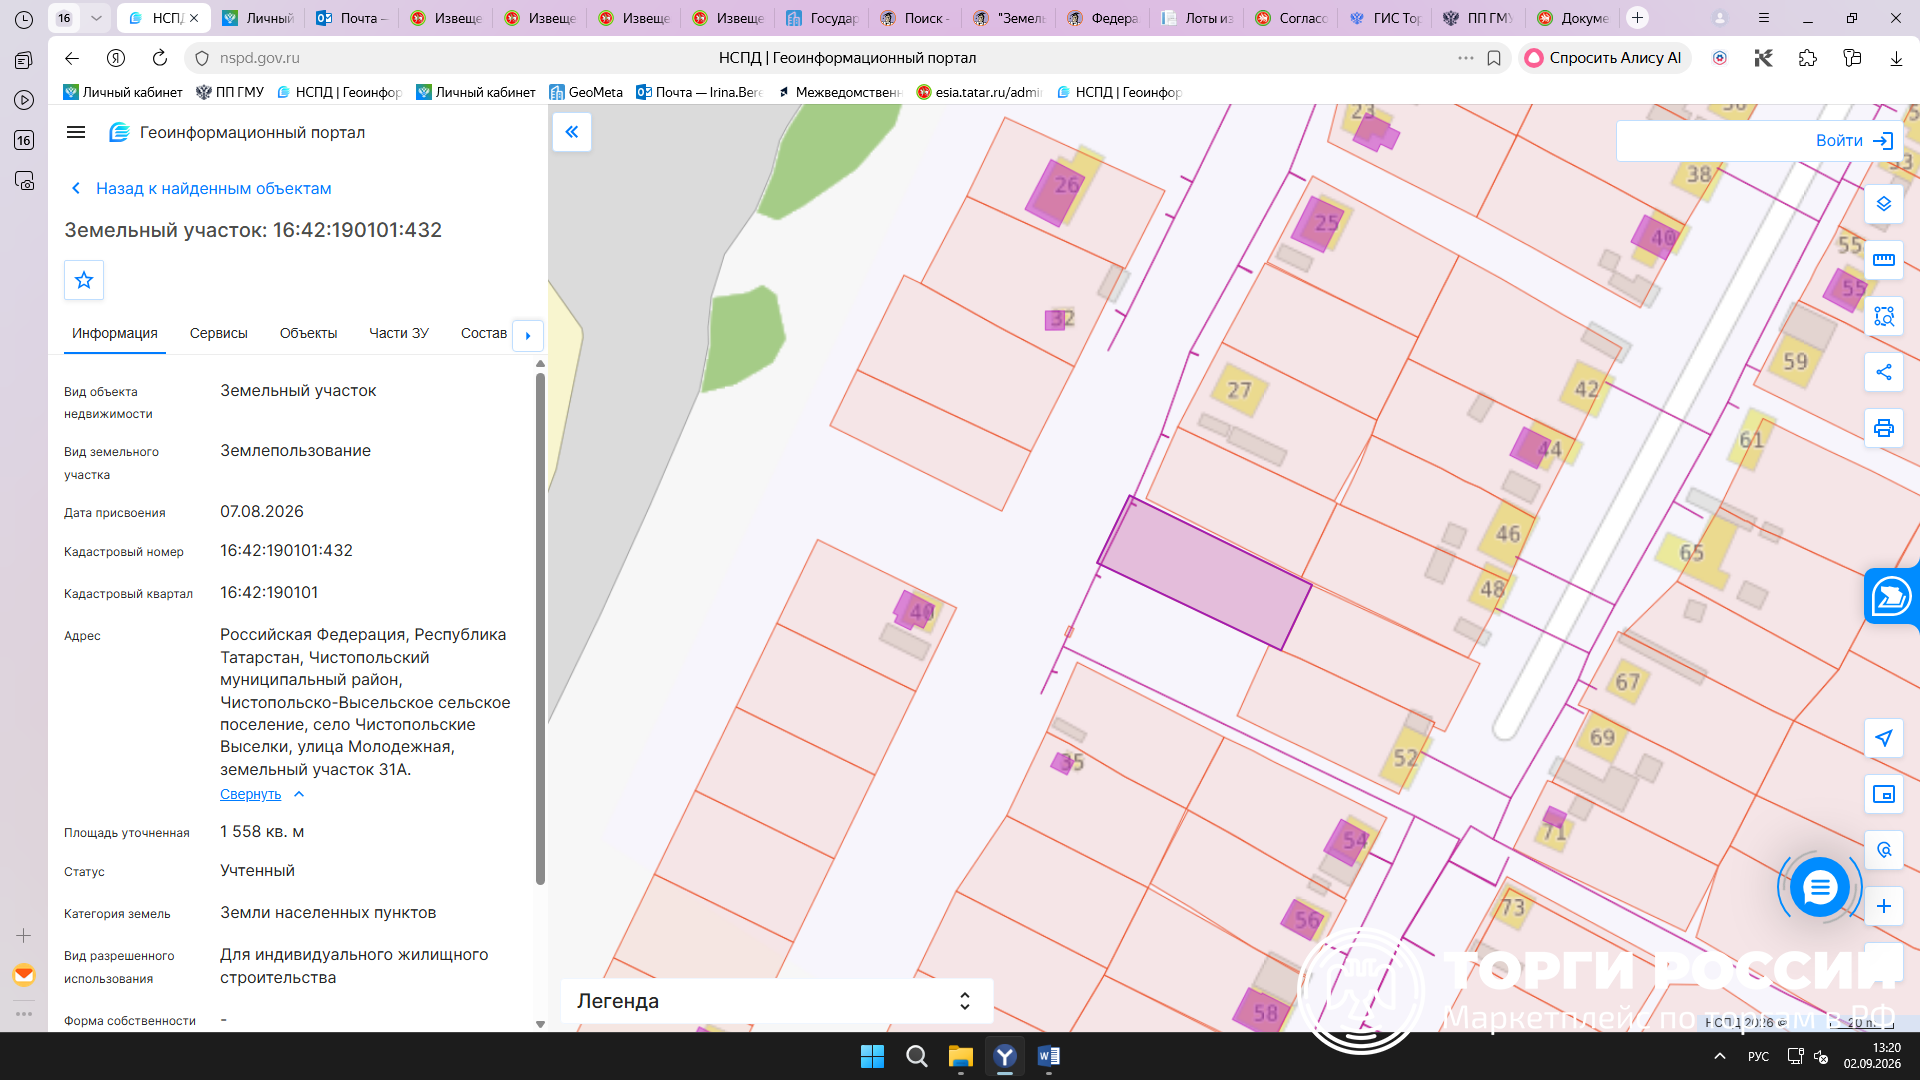The height and width of the screenshot is (1080, 1920).
Task: Expand the Легенда panel
Action: 777,1001
